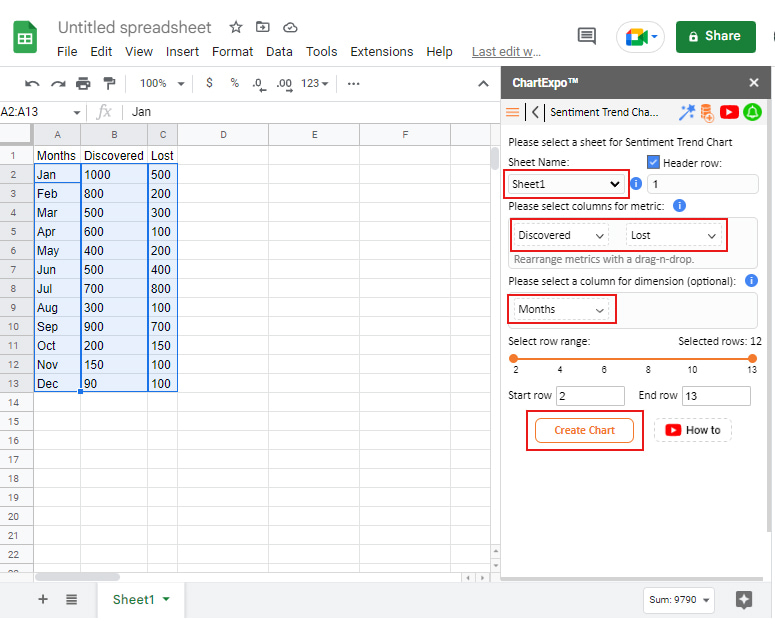This screenshot has height=636, width=775.
Task: View info for dimension column
Action: click(x=751, y=281)
